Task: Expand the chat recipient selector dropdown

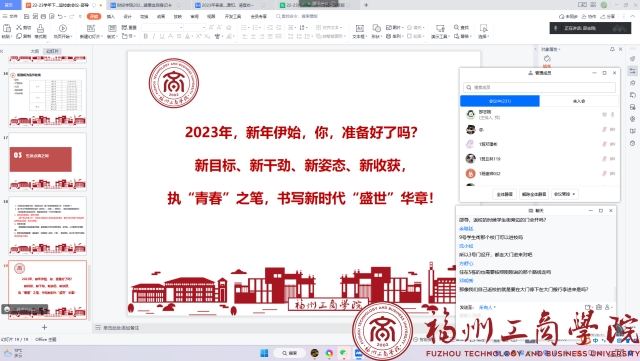Action: 487,307
